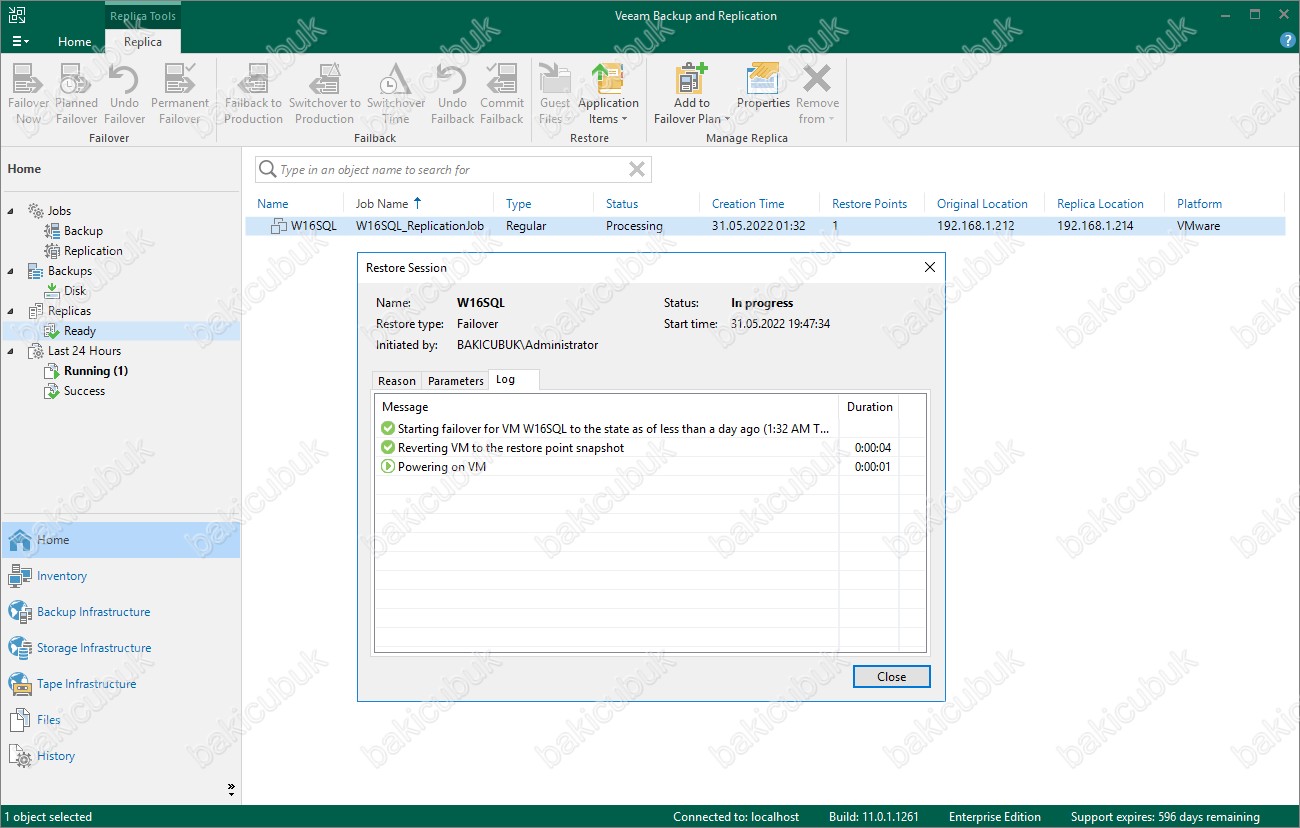Select Replication under Jobs in tree
Image resolution: width=1300 pixels, height=828 pixels.
pyautogui.click(x=93, y=251)
